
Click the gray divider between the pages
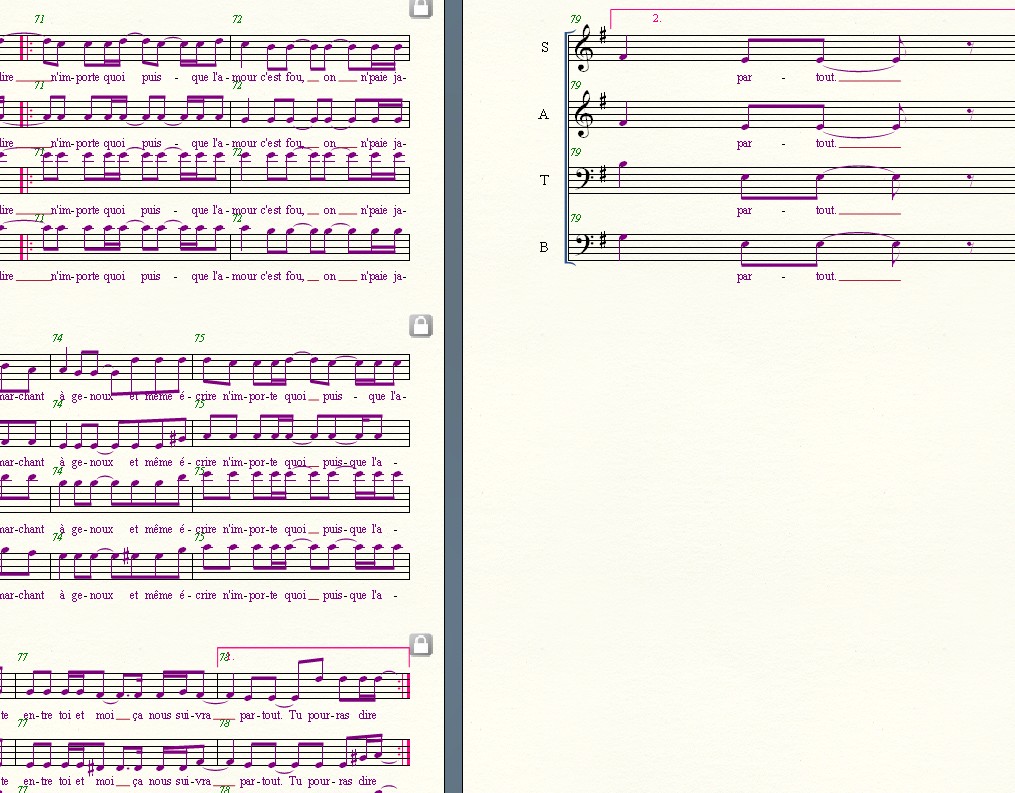pos(453,400)
